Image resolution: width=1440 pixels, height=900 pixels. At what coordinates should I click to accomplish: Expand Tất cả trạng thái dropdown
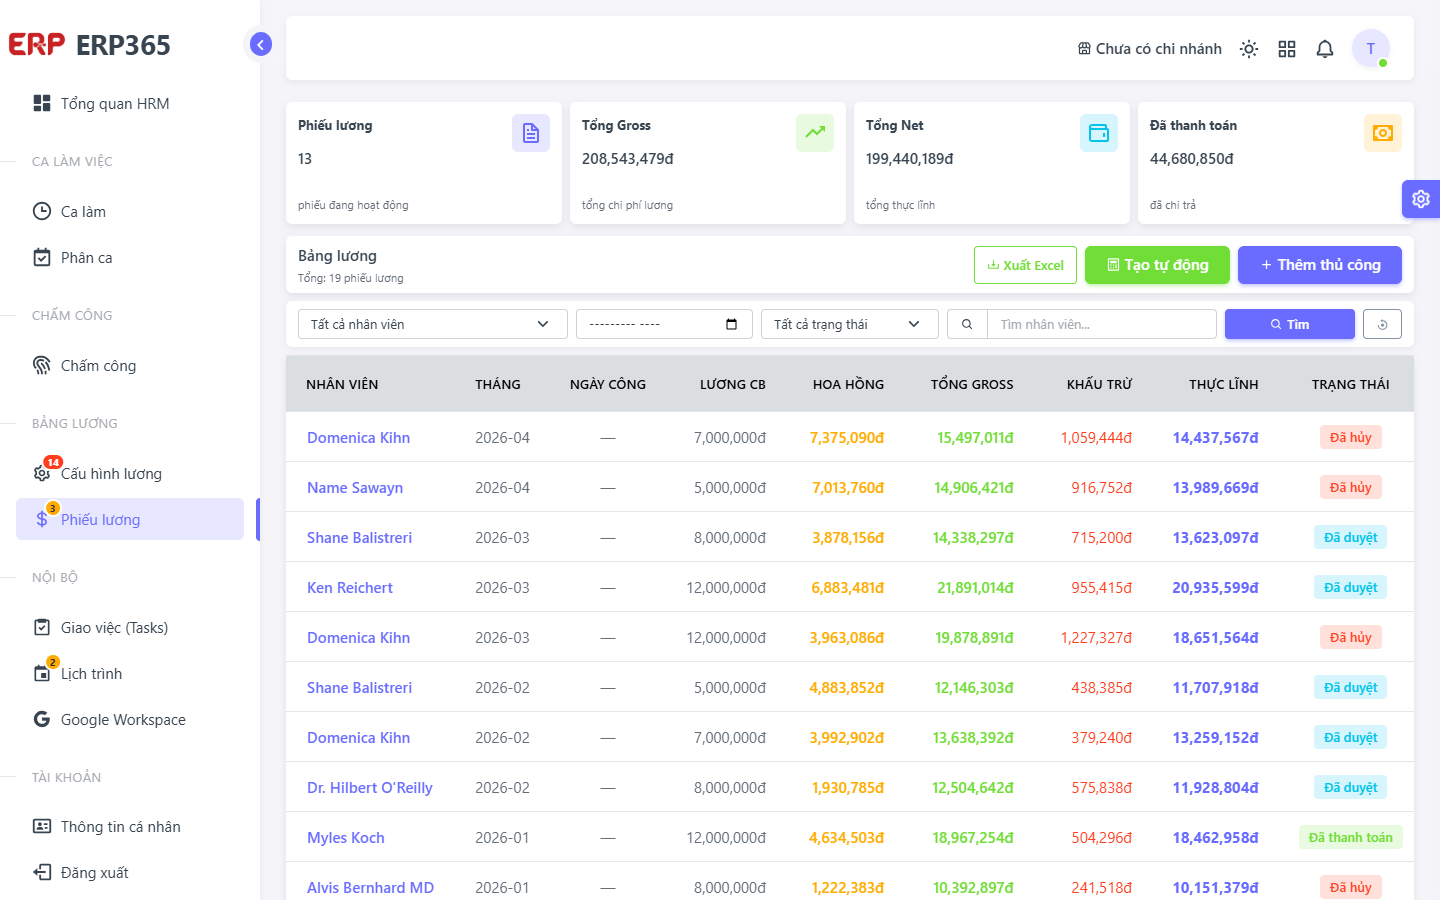tap(850, 324)
